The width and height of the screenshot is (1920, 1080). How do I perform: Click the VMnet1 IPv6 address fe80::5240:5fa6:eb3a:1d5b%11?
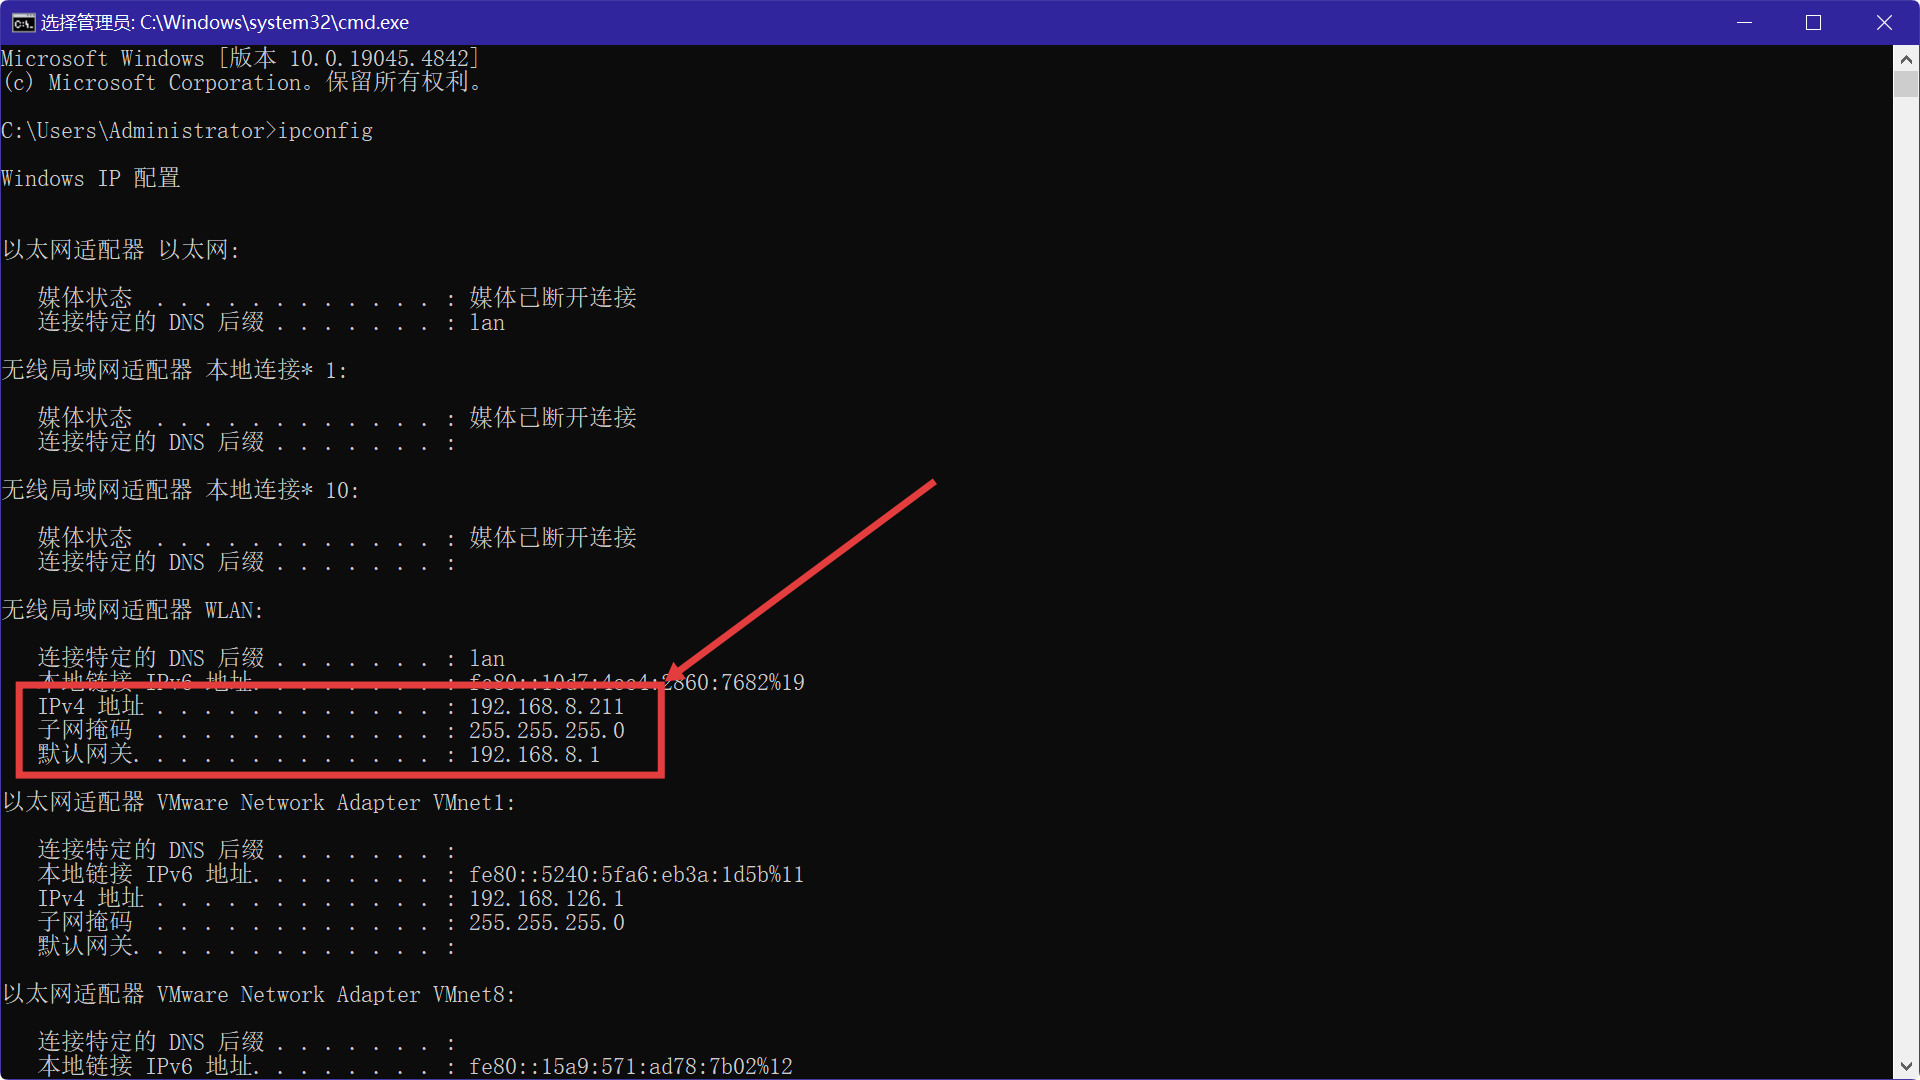point(637,875)
